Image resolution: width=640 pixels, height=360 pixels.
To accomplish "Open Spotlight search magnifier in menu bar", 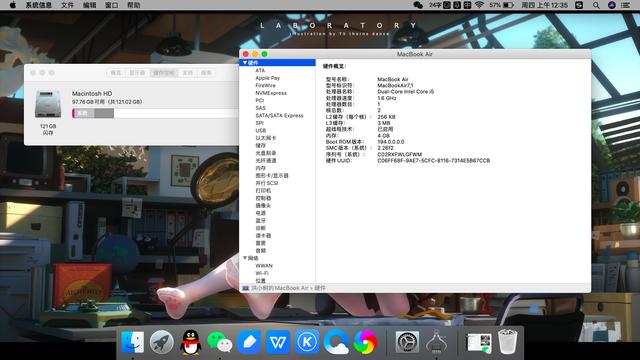I will [x=596, y=5].
